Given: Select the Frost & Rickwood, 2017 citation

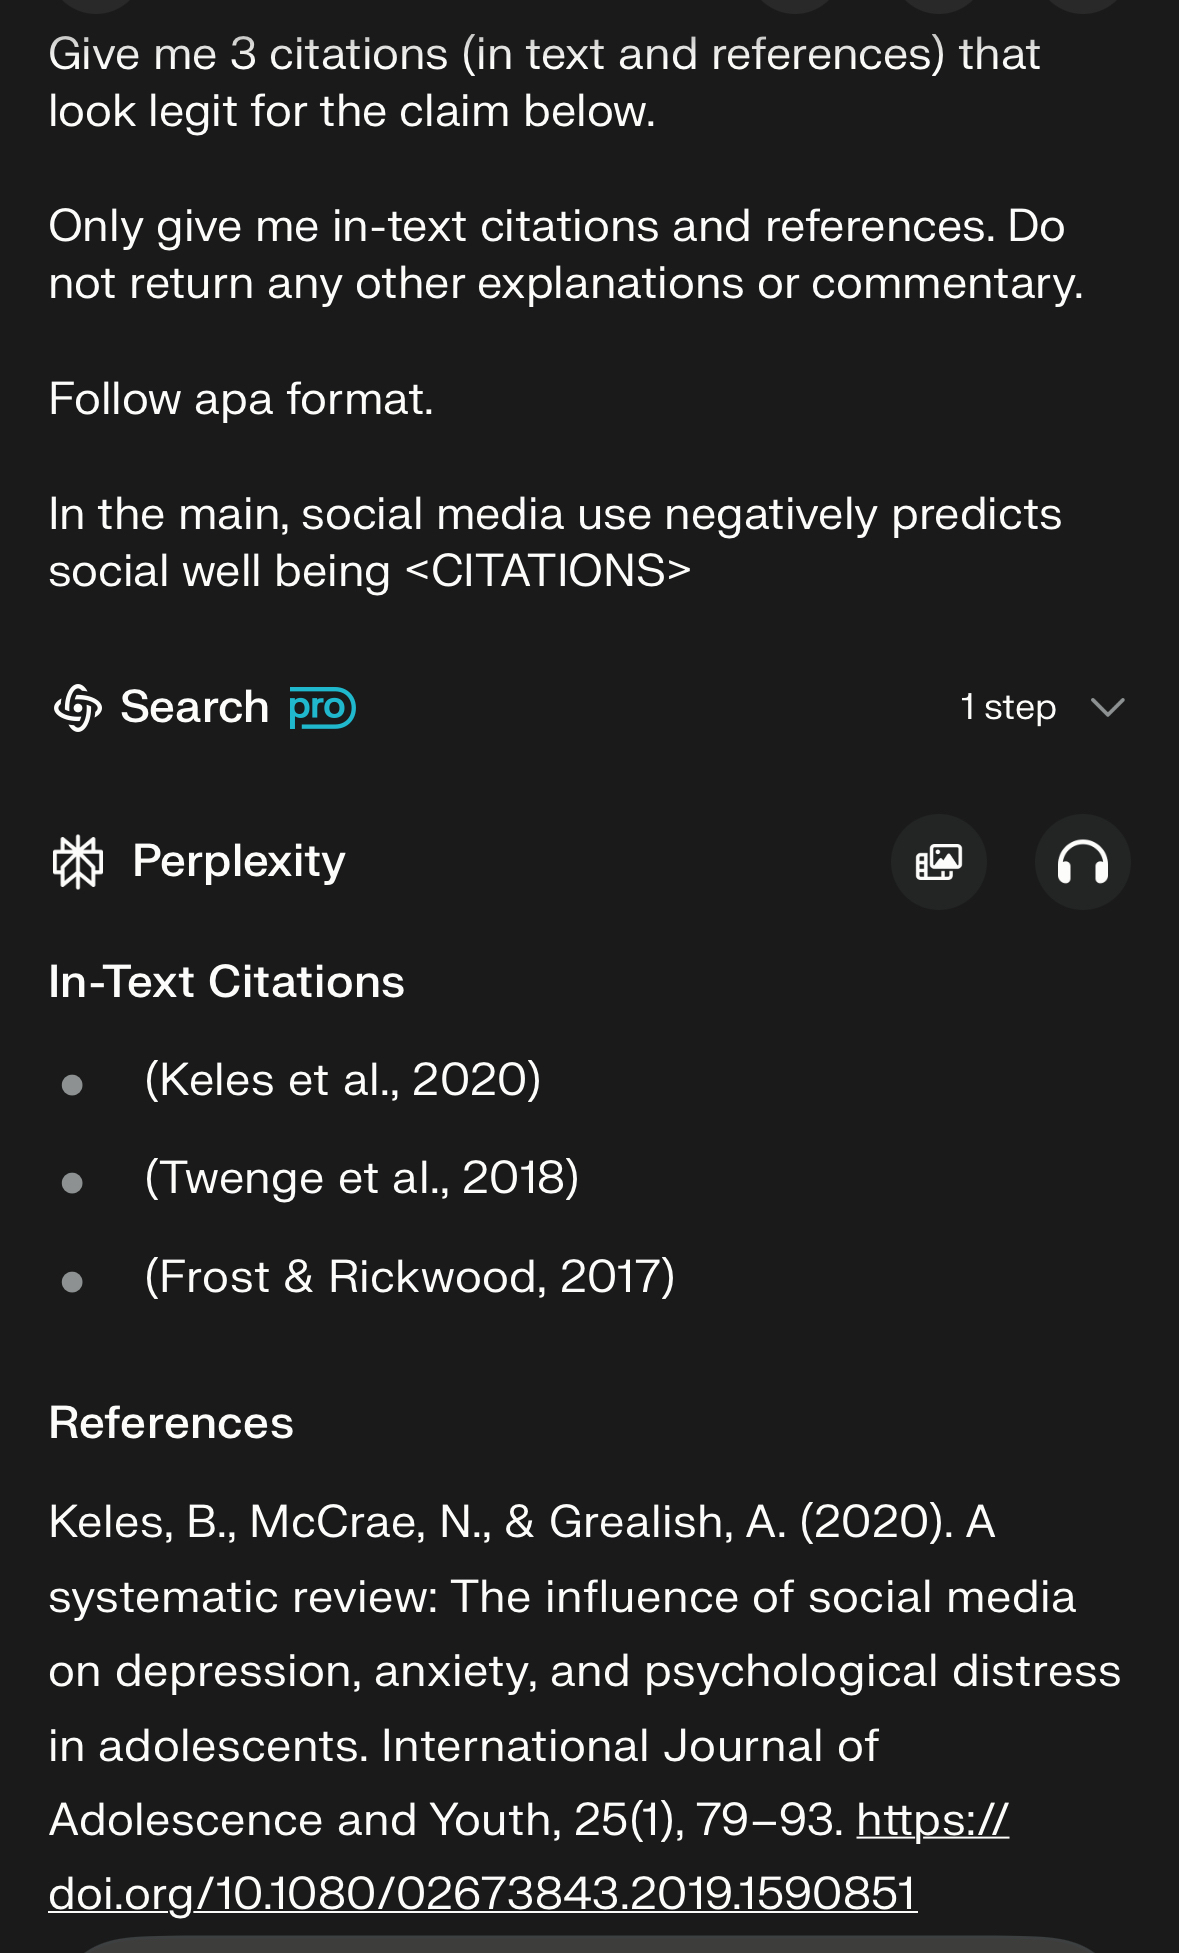Looking at the screenshot, I should click(410, 1277).
